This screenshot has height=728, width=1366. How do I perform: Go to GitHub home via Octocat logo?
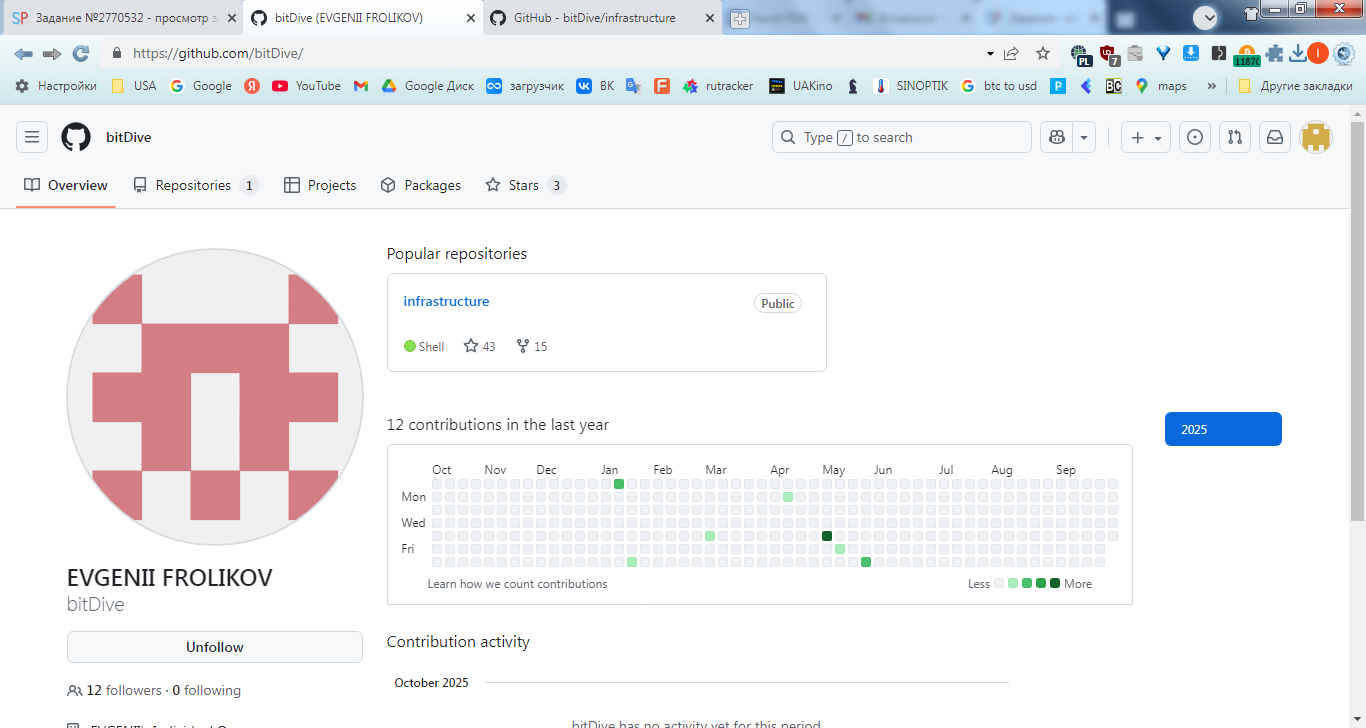click(x=76, y=137)
